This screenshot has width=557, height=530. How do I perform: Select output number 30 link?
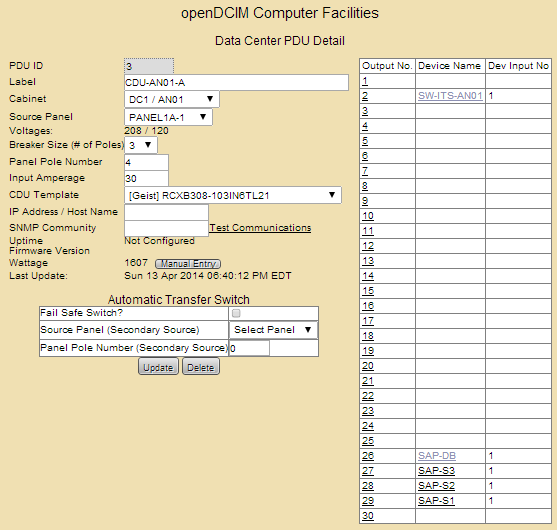click(x=368, y=515)
